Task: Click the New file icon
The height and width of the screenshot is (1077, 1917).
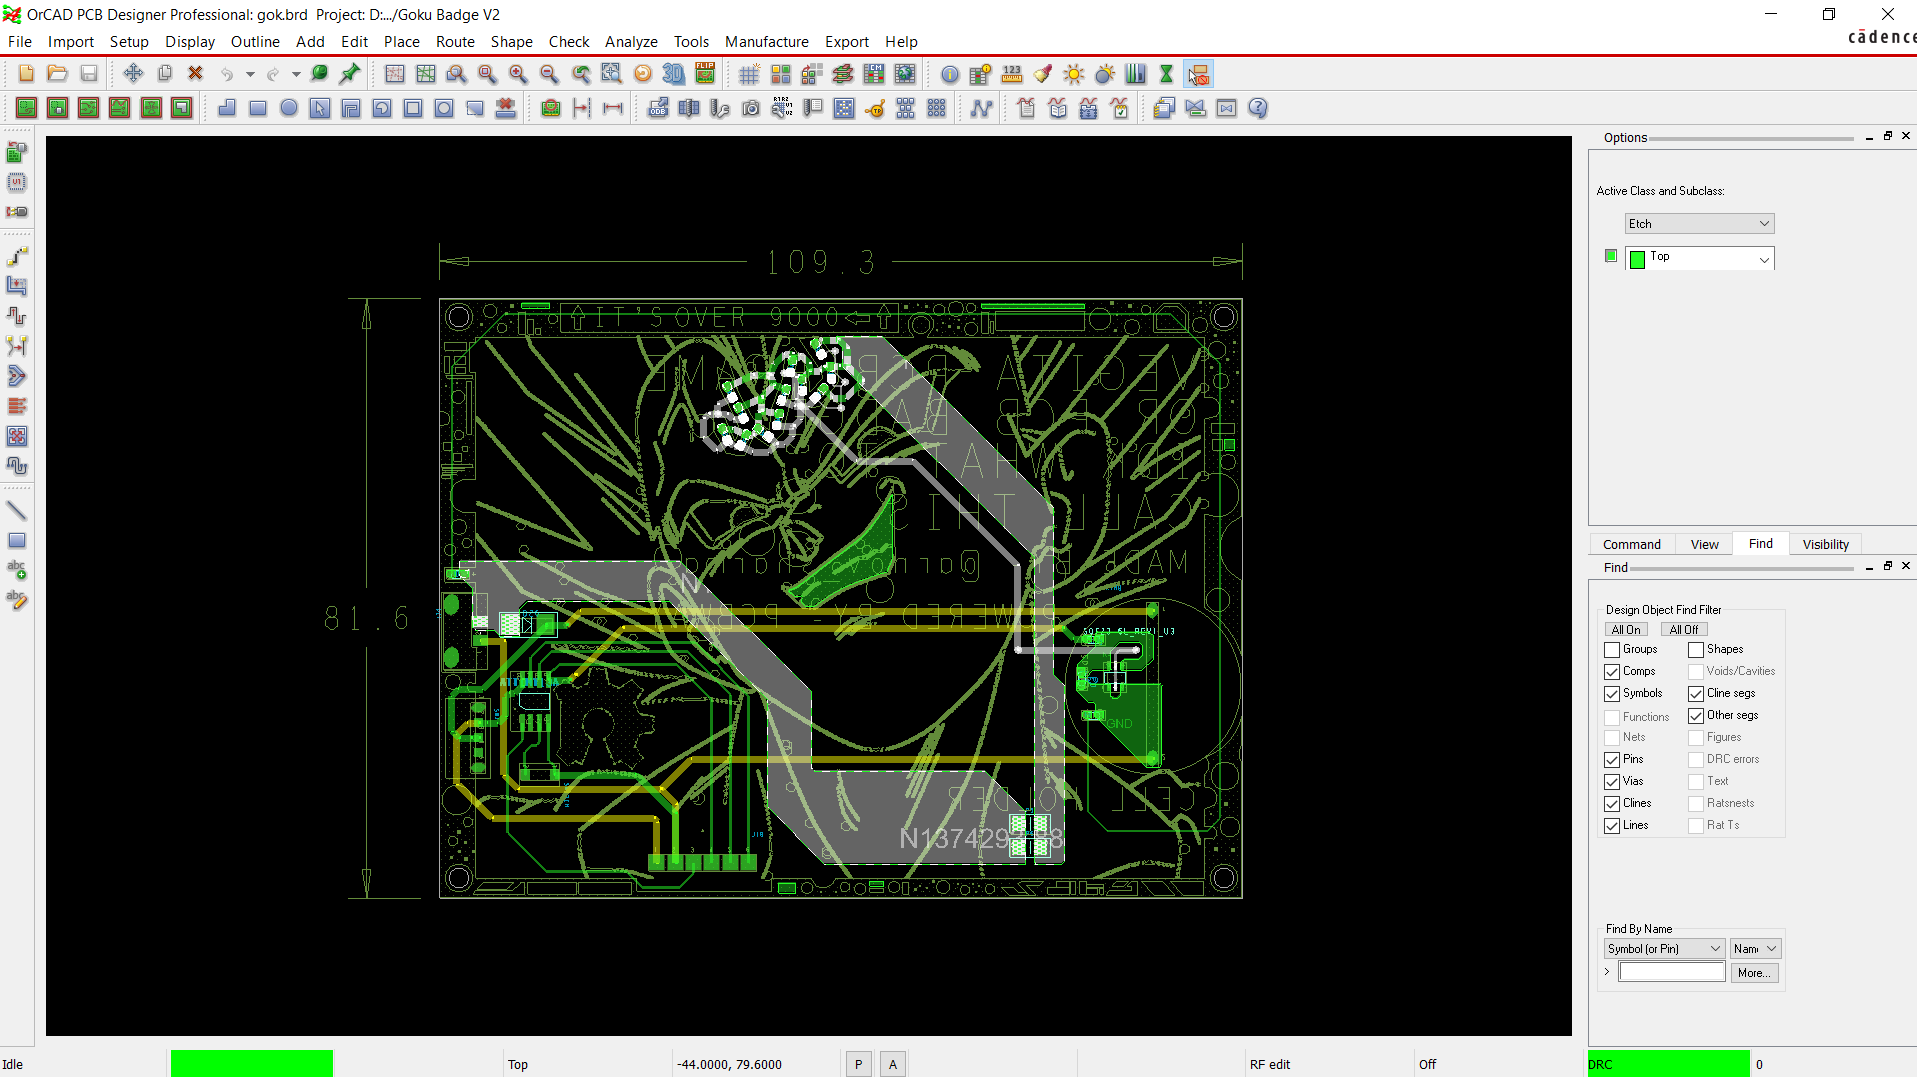Action: coord(27,74)
